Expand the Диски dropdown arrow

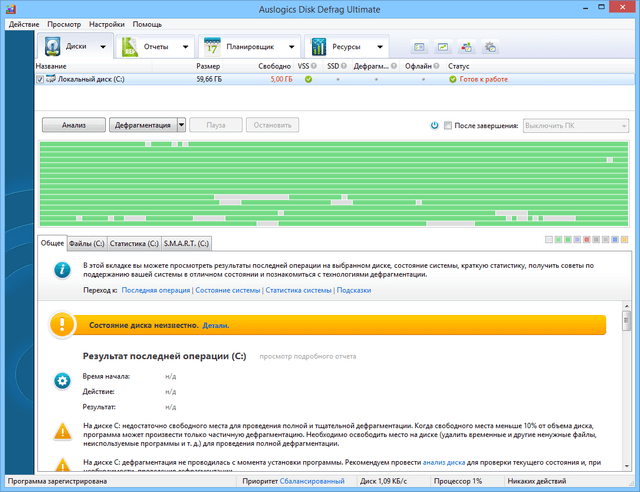pyautogui.click(x=104, y=47)
